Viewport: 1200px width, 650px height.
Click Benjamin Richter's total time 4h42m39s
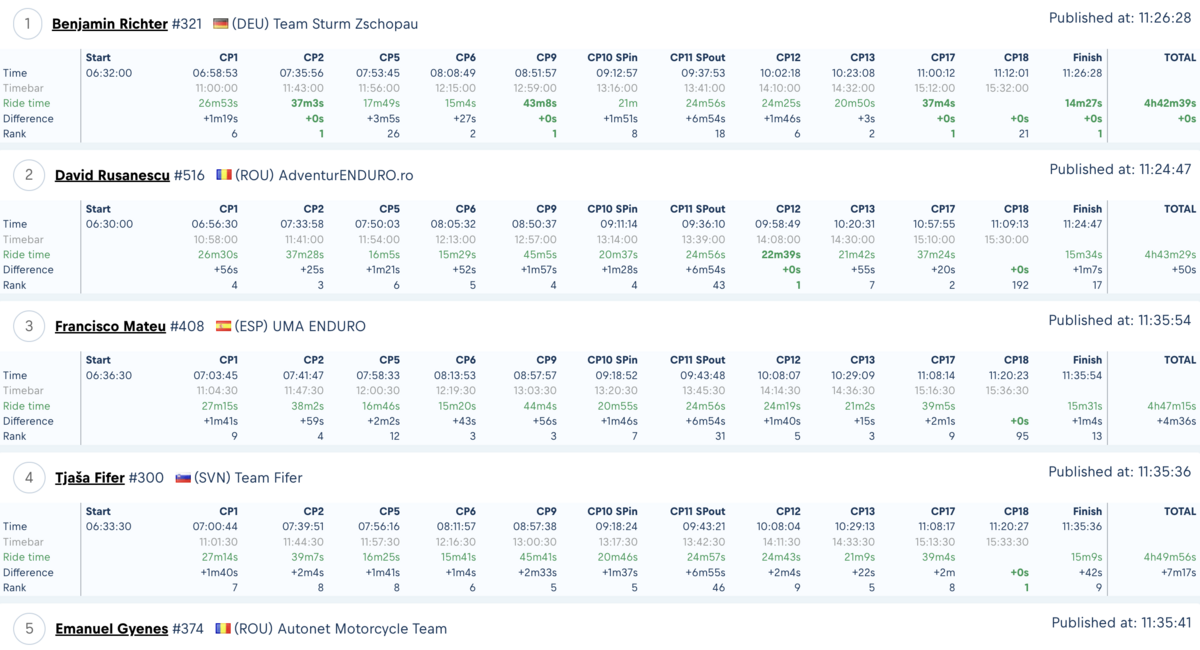coord(1170,104)
